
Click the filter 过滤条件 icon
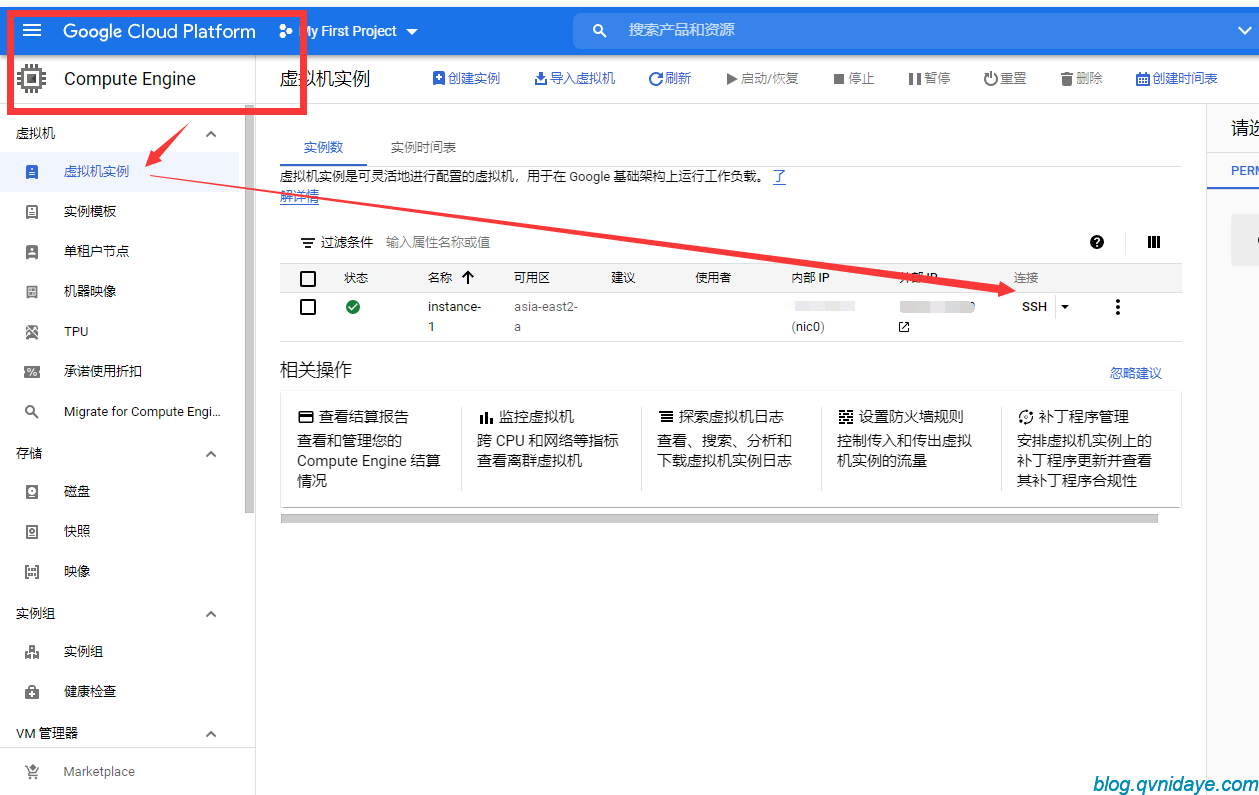click(x=308, y=243)
